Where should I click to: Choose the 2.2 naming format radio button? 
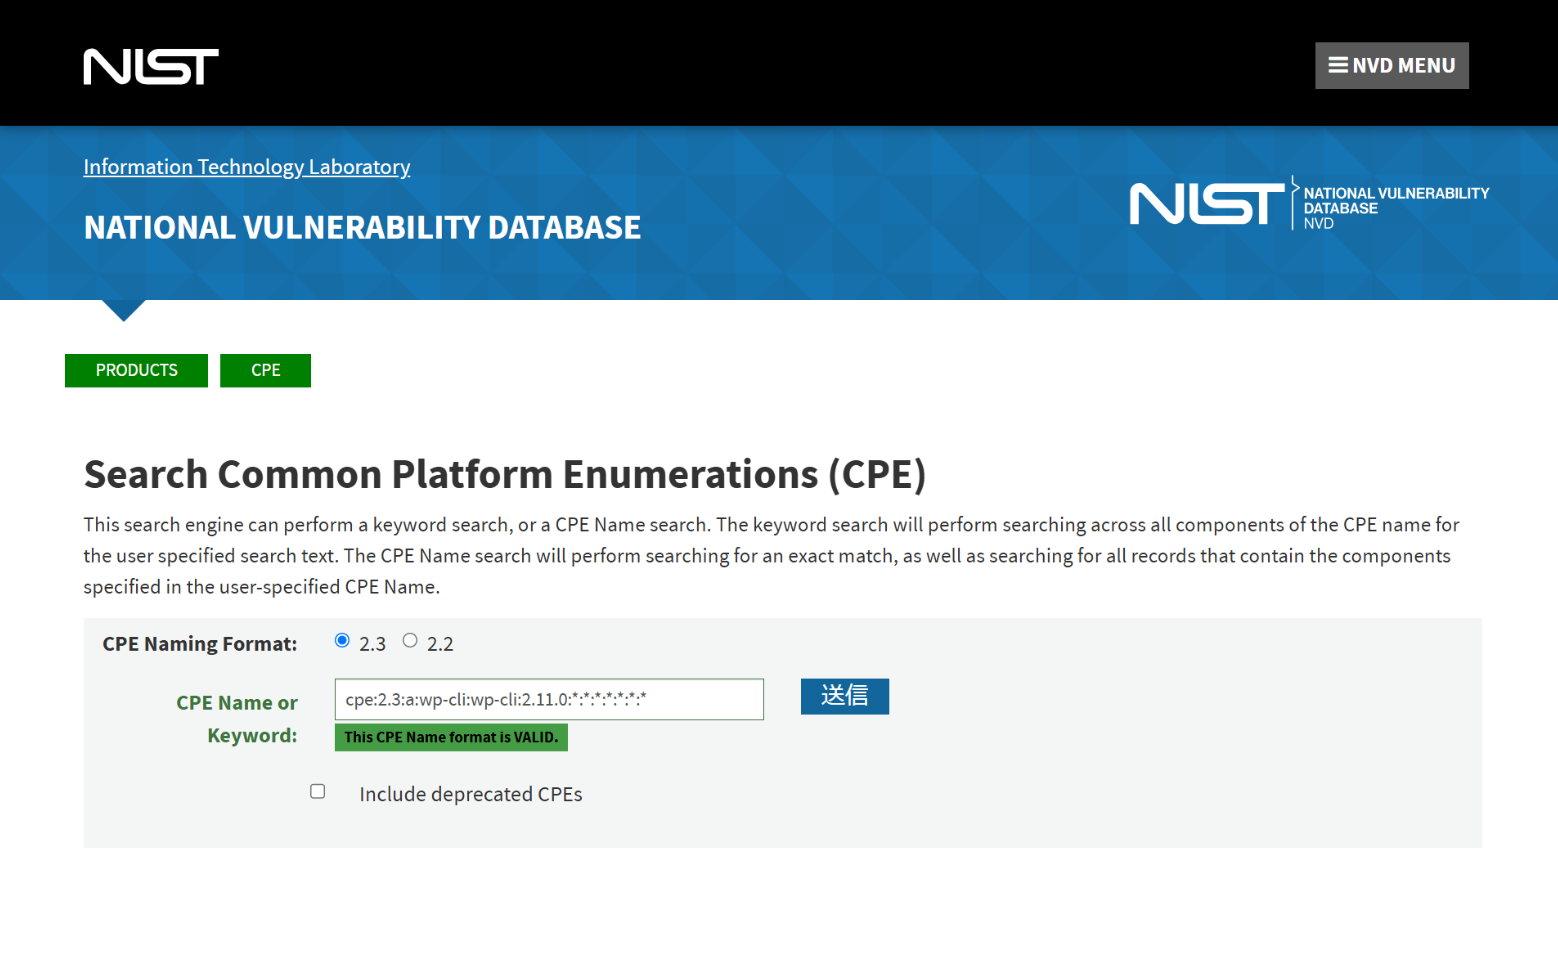pyautogui.click(x=410, y=641)
